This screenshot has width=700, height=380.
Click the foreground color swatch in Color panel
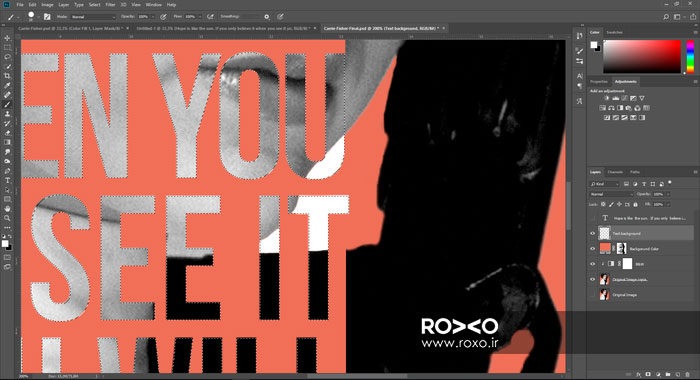(x=594, y=45)
